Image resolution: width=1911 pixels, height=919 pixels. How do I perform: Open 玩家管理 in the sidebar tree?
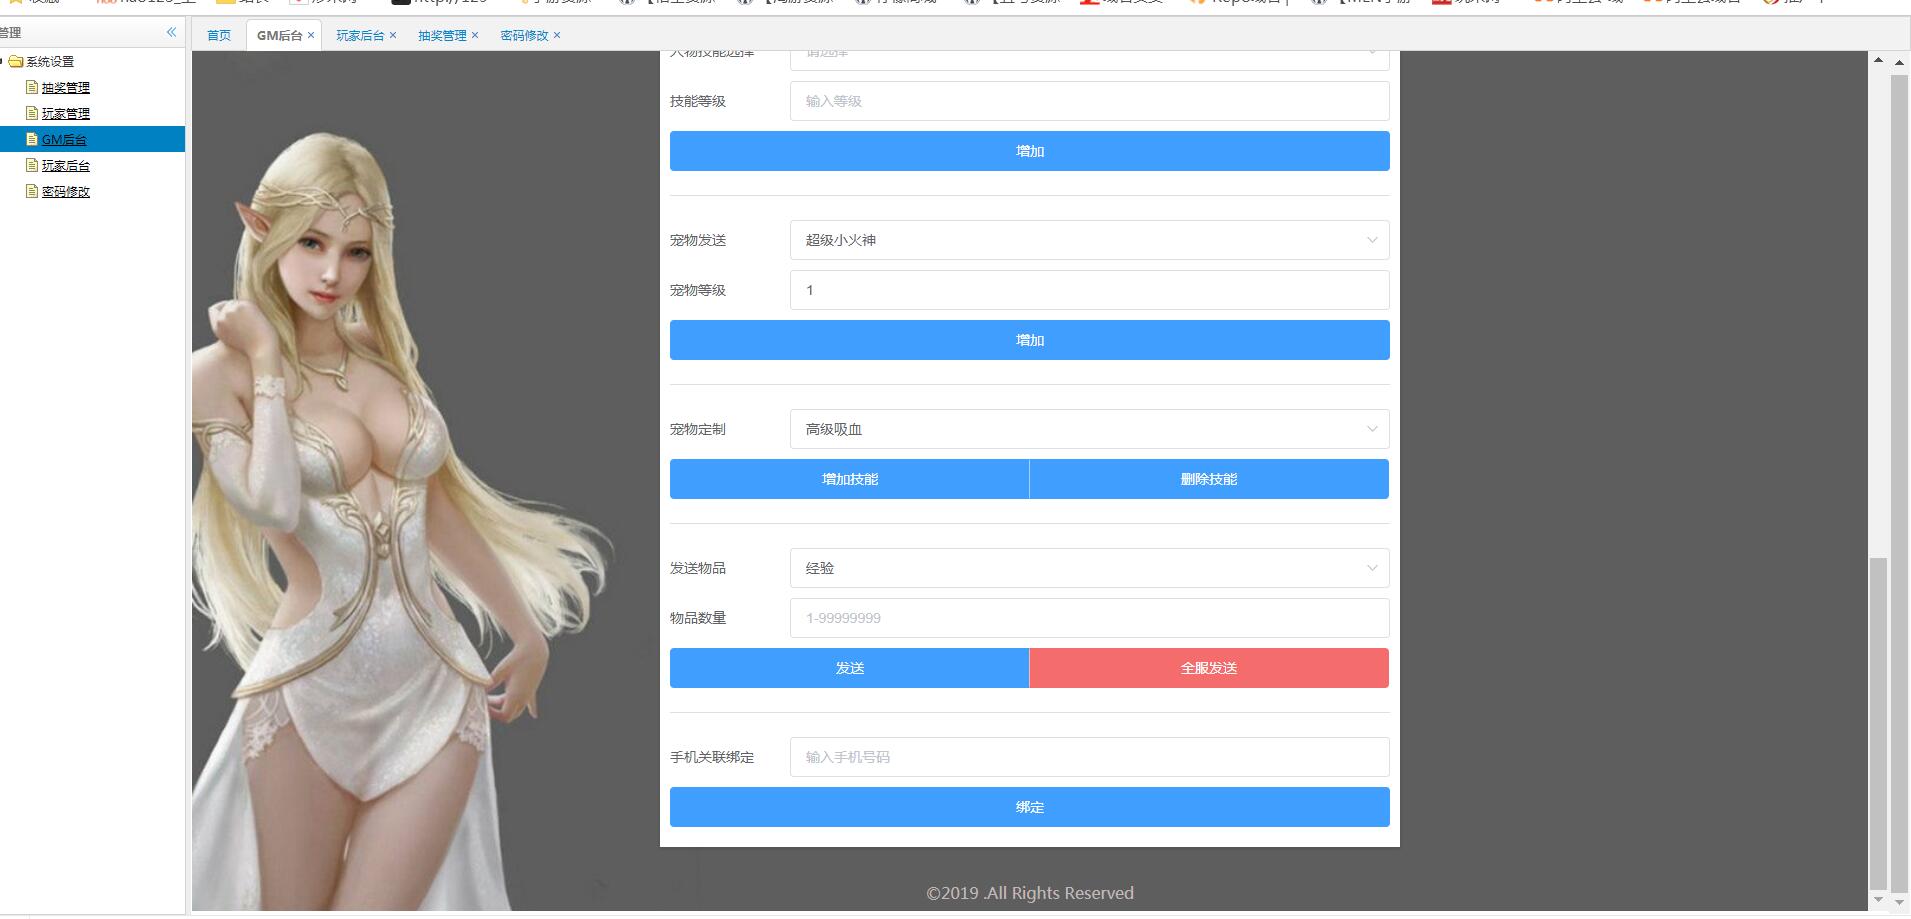pos(65,114)
